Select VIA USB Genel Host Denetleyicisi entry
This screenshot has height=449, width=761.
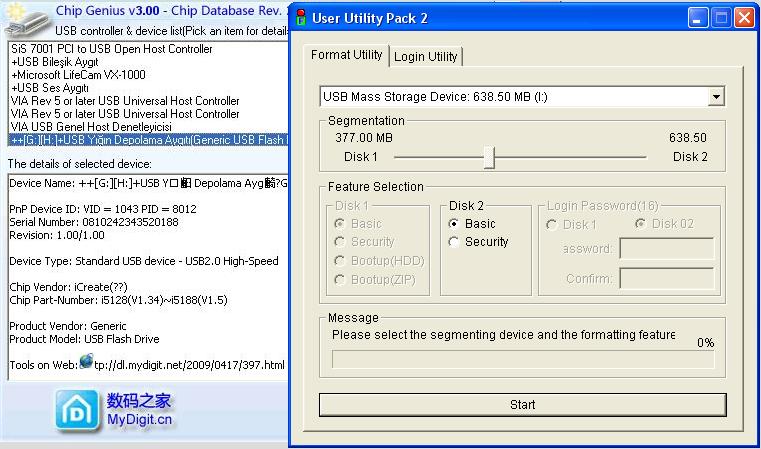pos(91,127)
